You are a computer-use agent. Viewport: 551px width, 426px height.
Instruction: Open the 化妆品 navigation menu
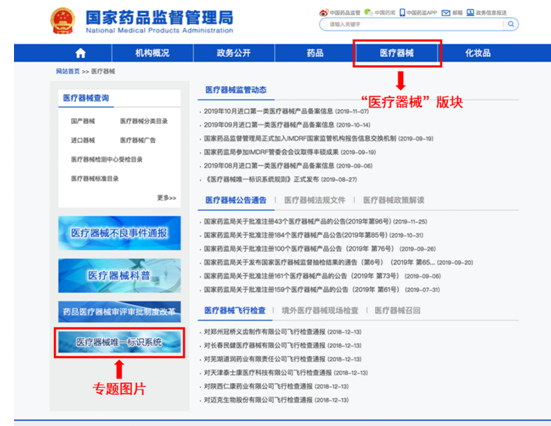pos(478,53)
